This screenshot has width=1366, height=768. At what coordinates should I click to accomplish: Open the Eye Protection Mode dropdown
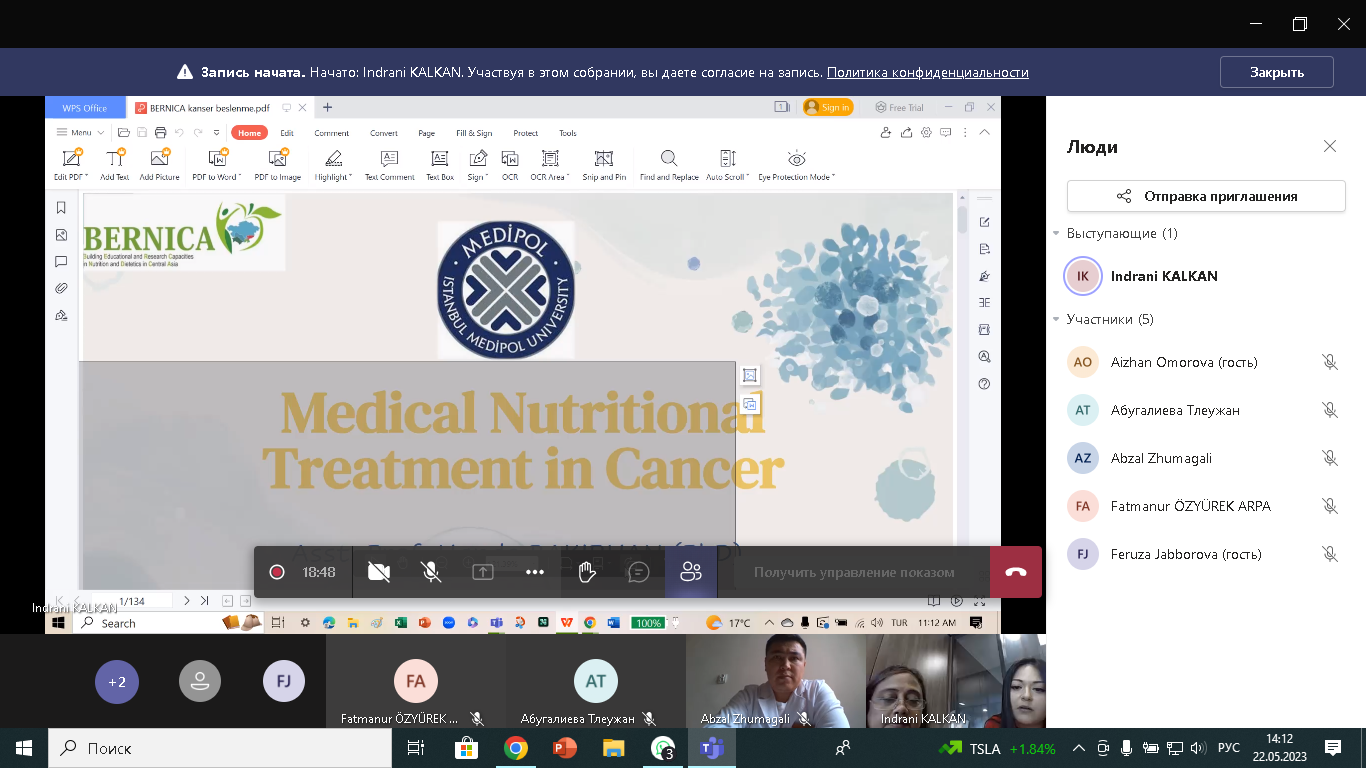coord(796,165)
